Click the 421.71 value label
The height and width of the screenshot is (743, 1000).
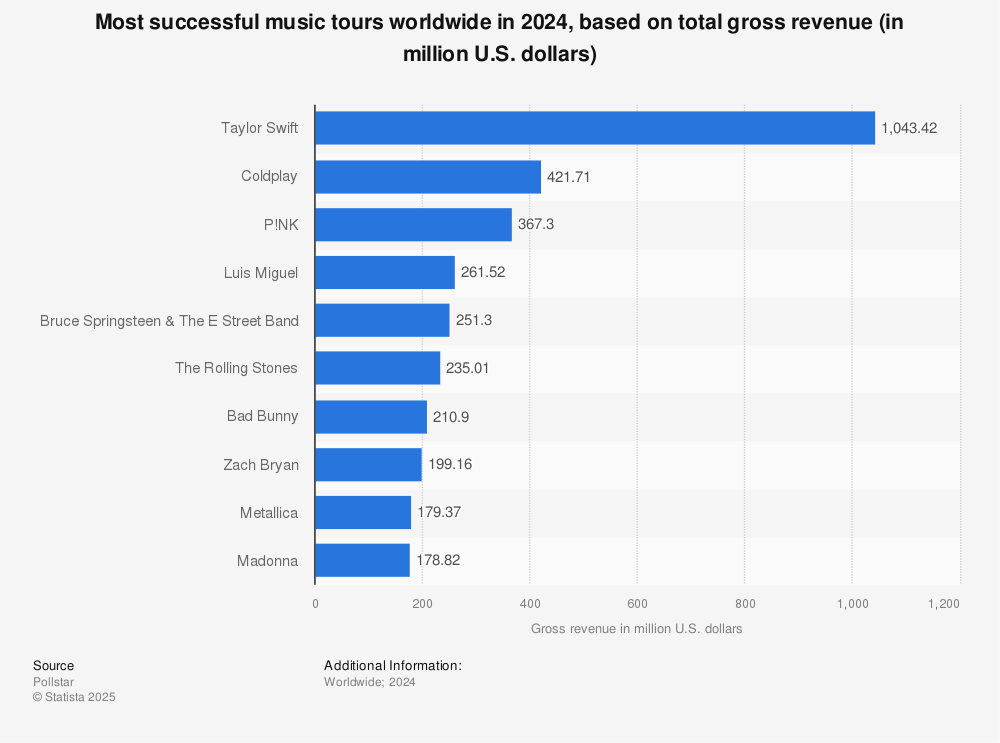pos(567,176)
